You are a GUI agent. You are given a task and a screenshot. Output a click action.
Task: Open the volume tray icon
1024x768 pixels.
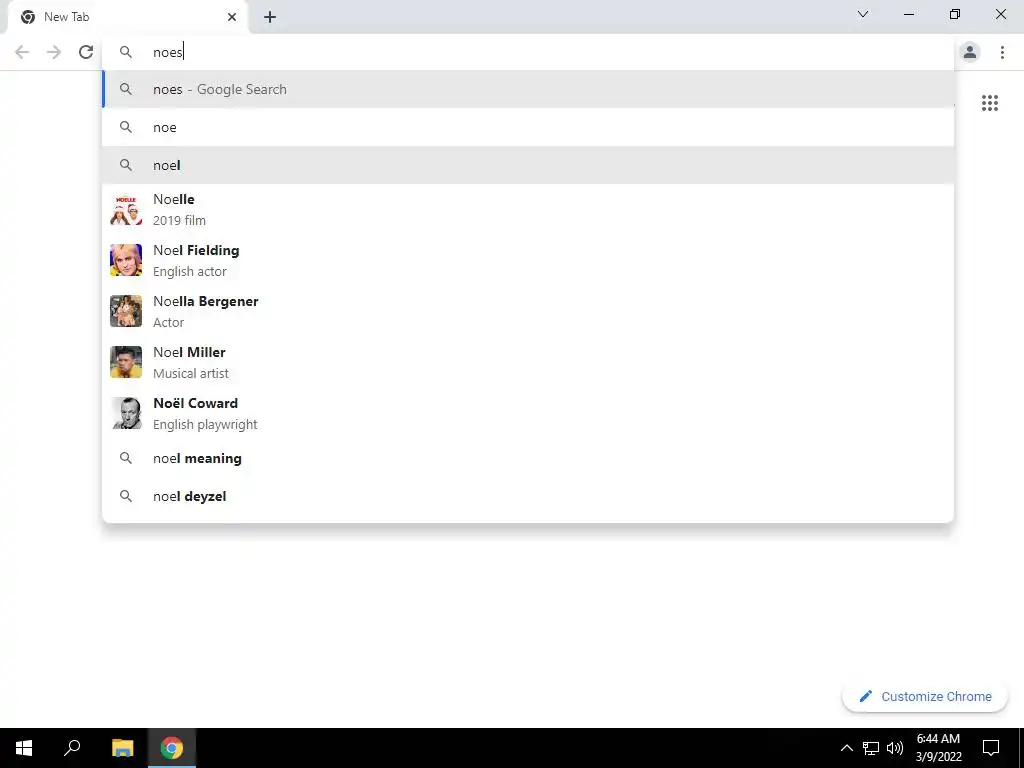(895, 748)
